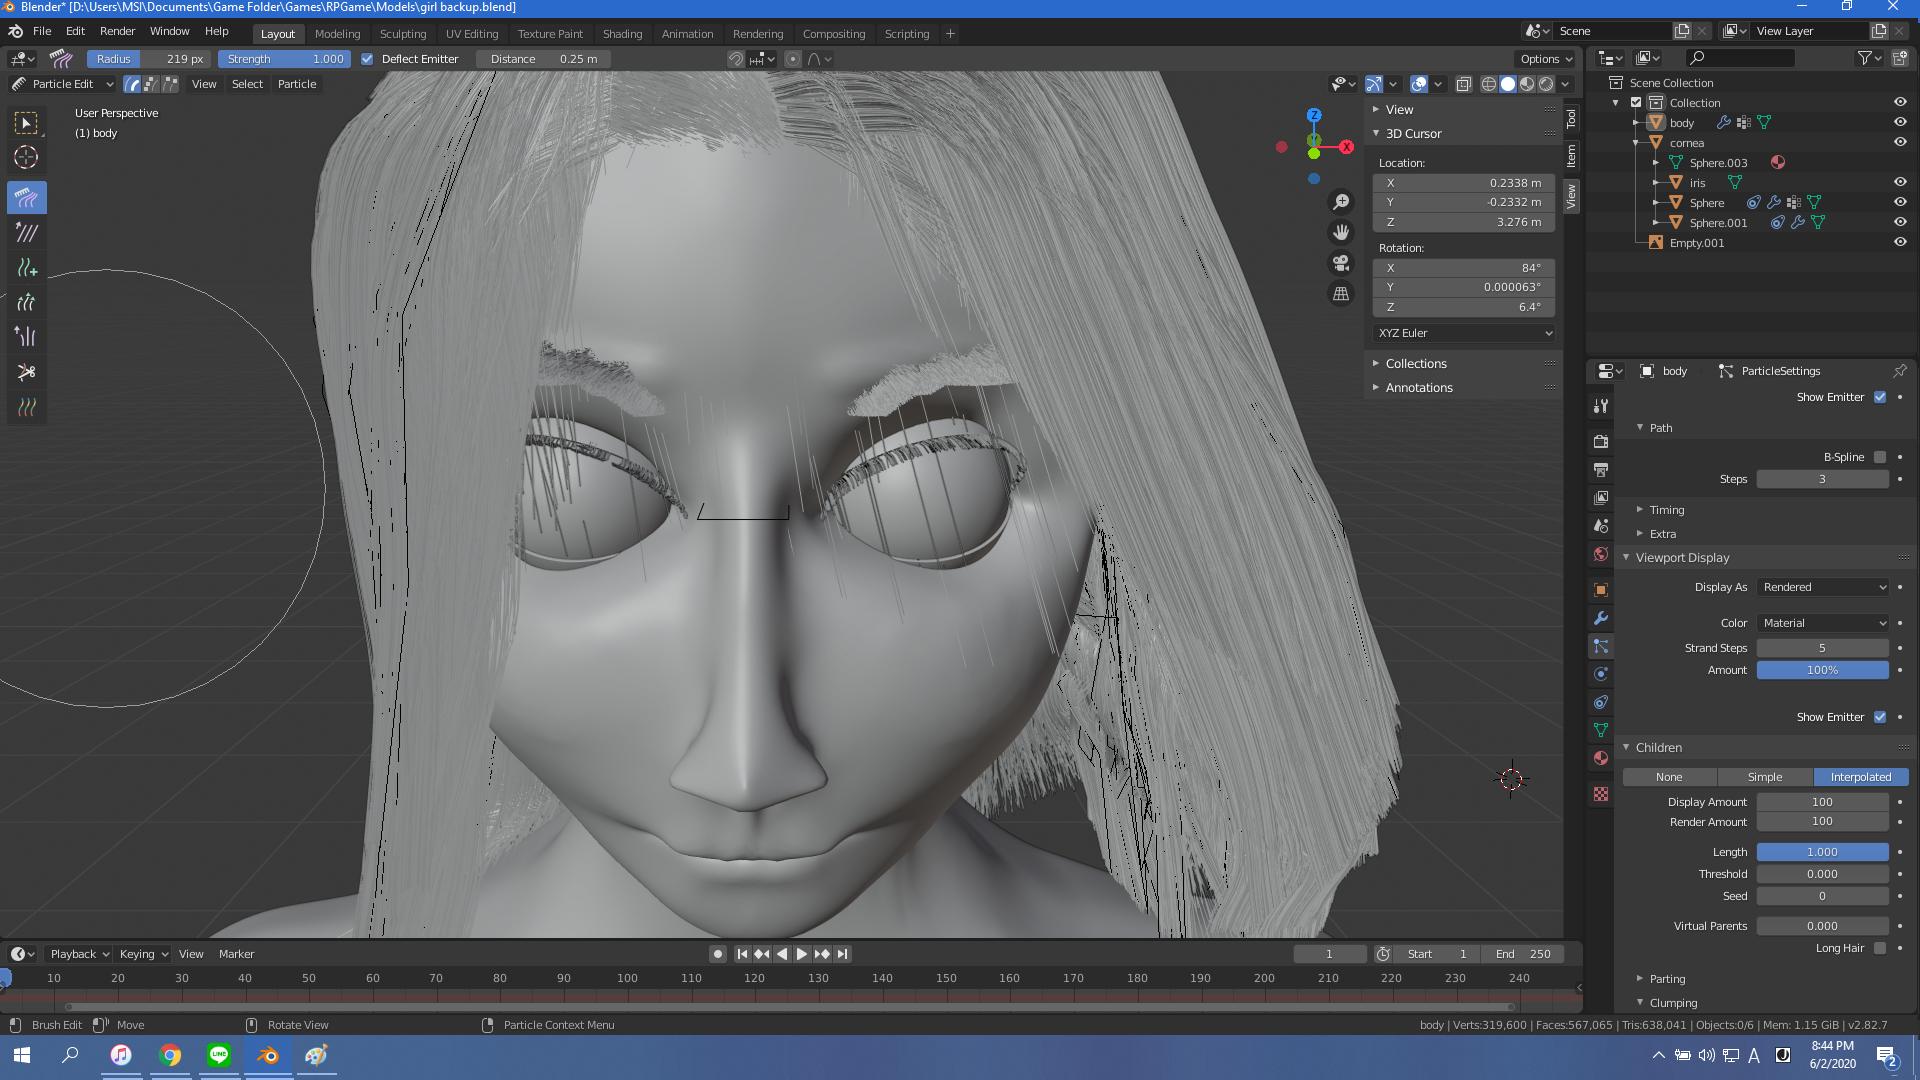
Task: Set children type to None
Action: [1669, 777]
